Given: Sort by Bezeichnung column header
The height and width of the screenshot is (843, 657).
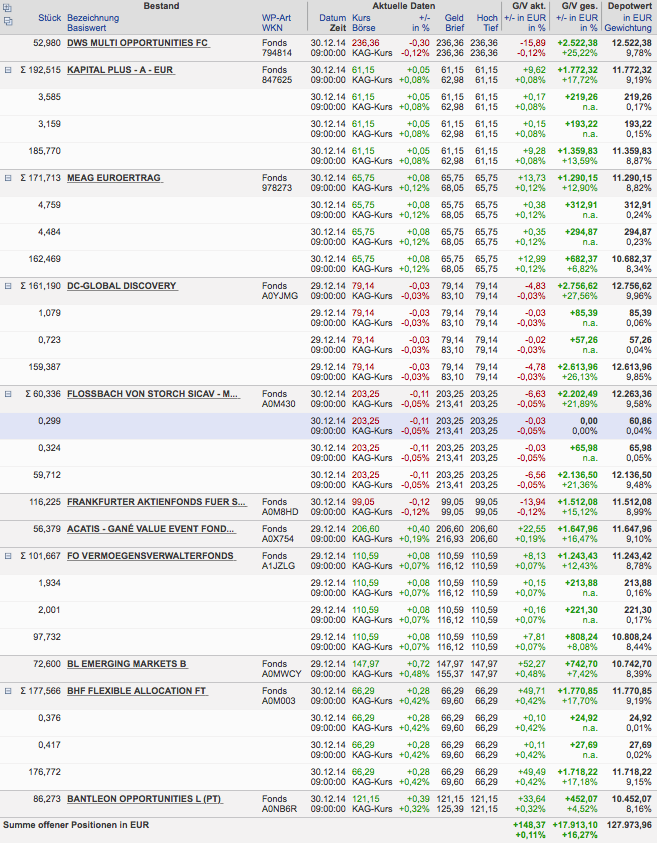Looking at the screenshot, I should tap(93, 18).
